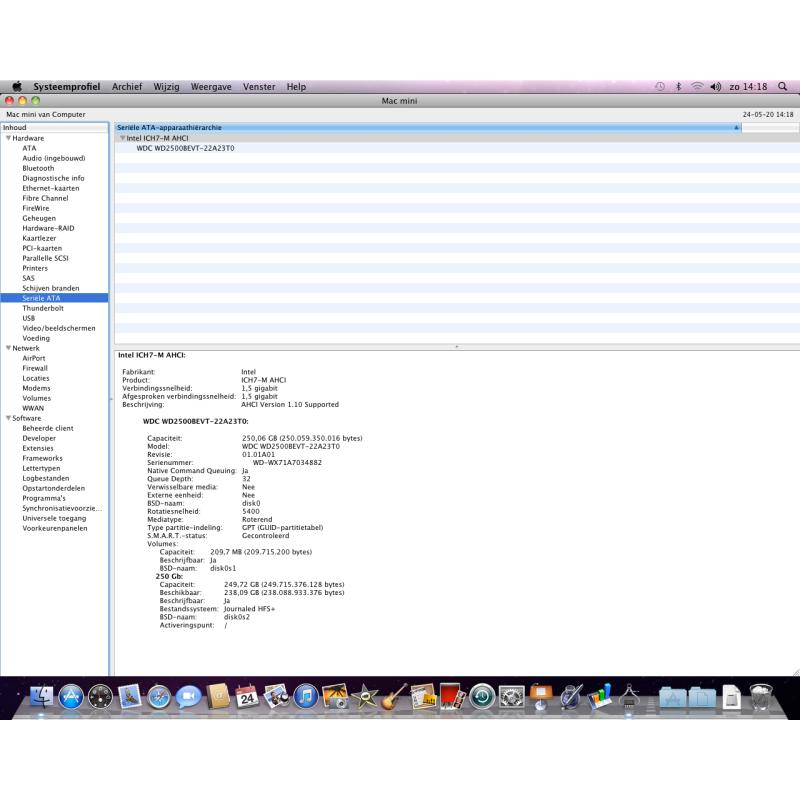Select Printers in the sidebar

coord(35,268)
